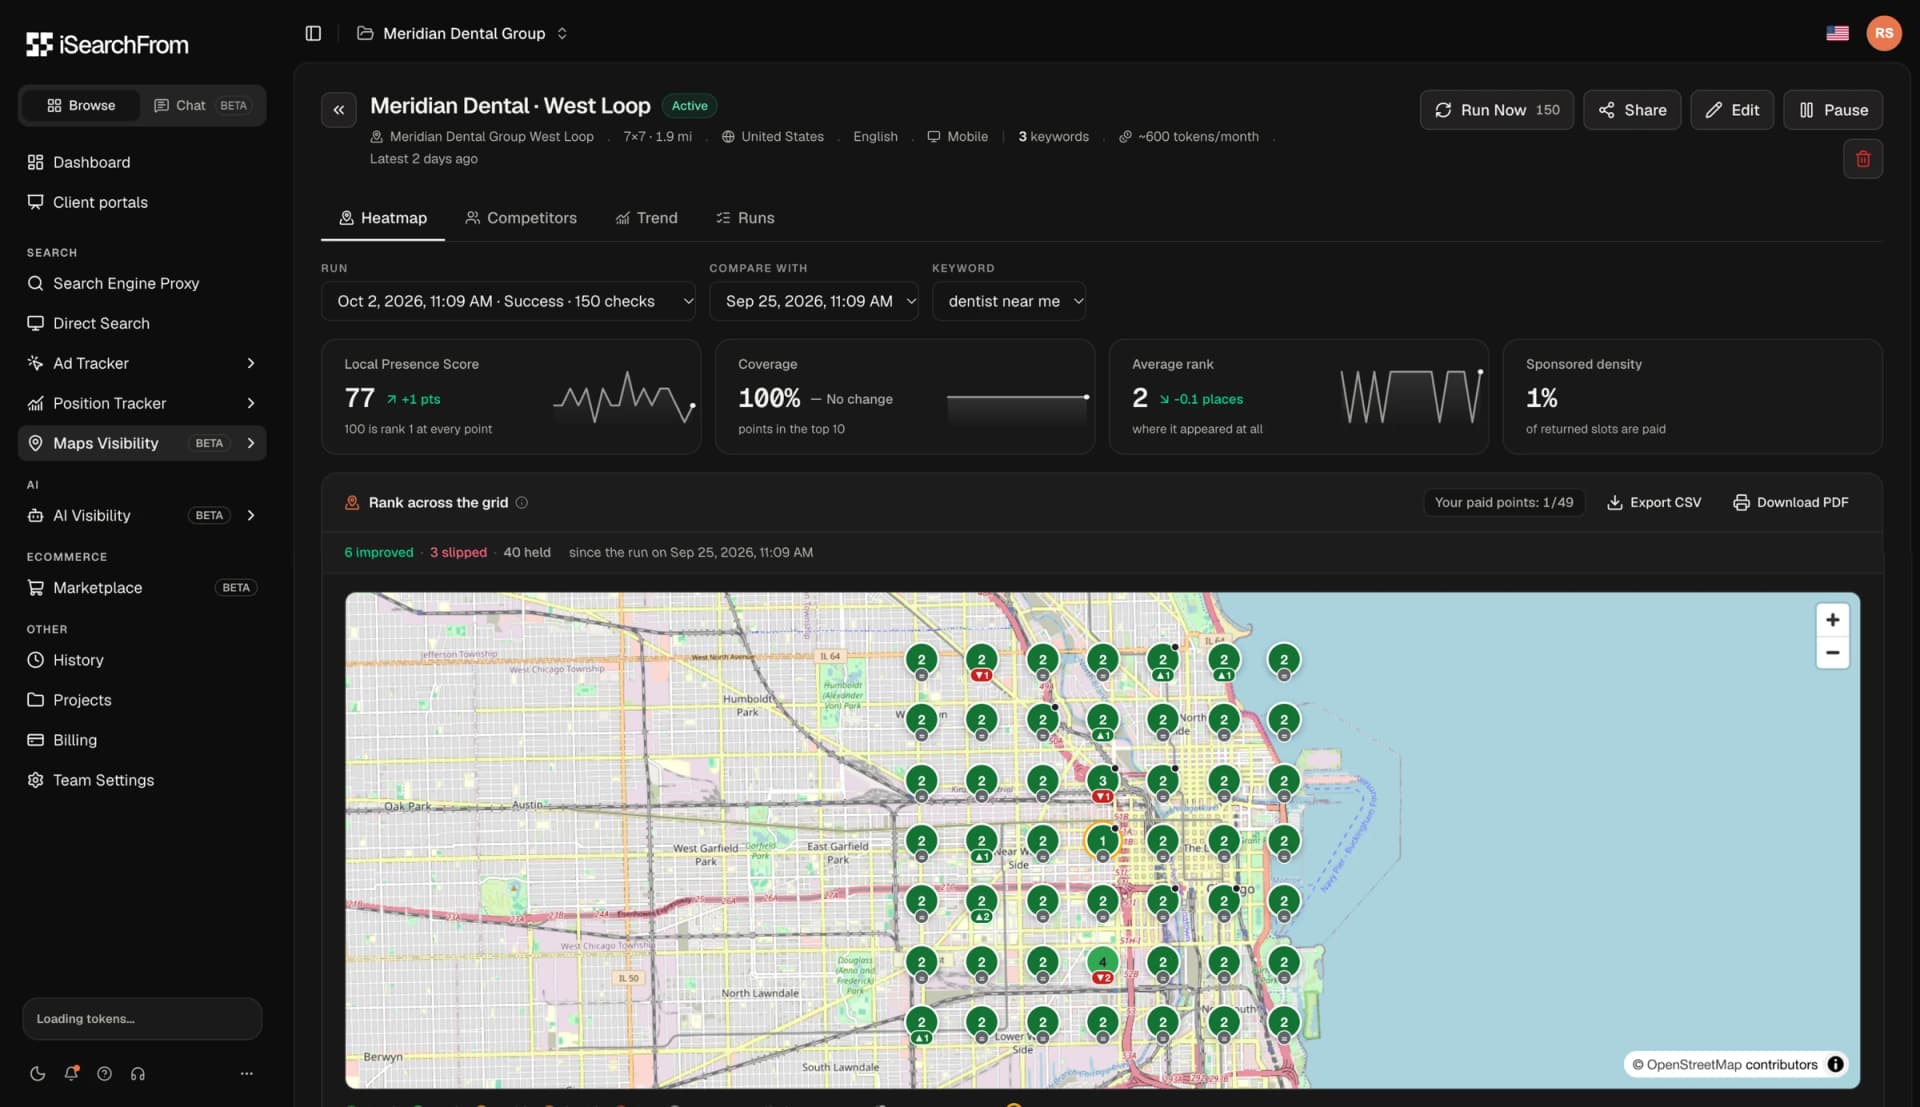Image resolution: width=1920 pixels, height=1107 pixels.
Task: Click Download PDF
Action: pos(1790,502)
